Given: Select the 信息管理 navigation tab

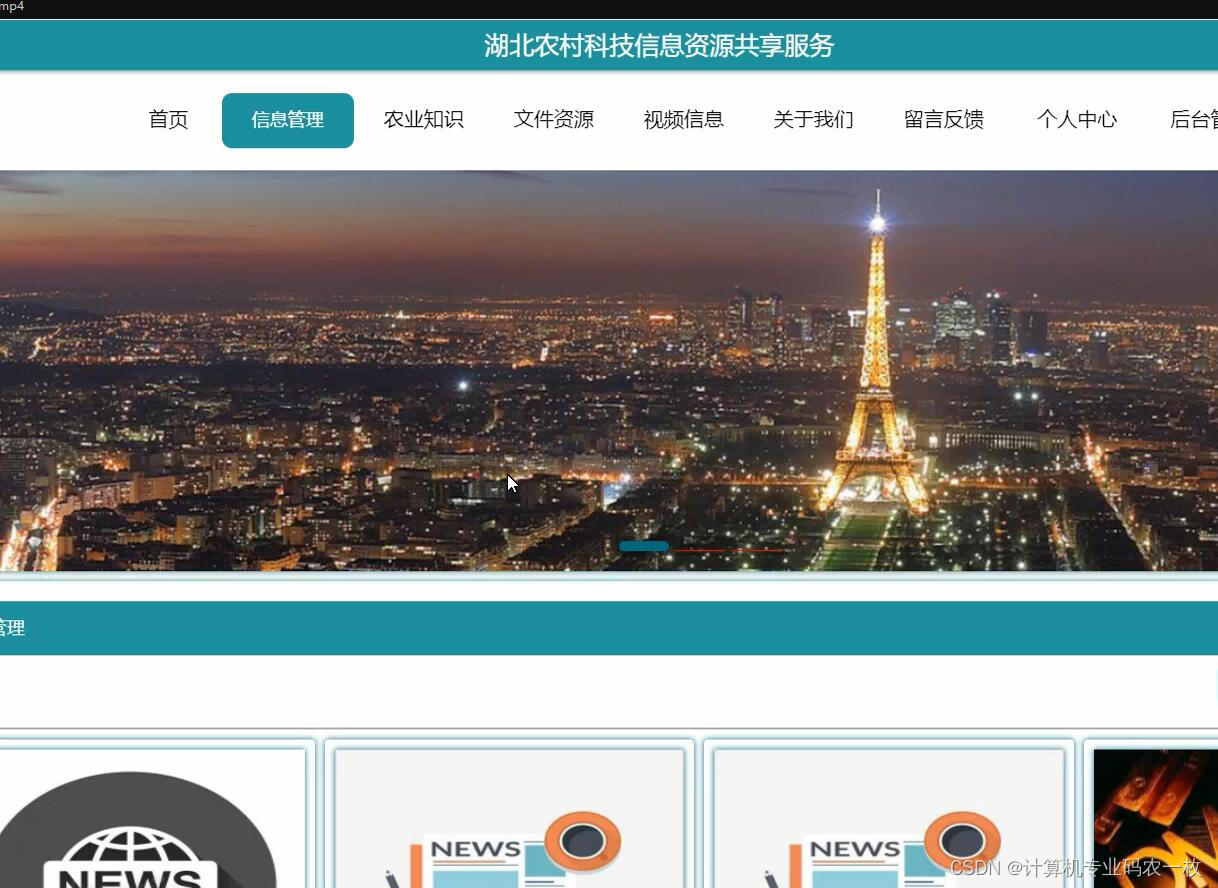Looking at the screenshot, I should pos(288,120).
